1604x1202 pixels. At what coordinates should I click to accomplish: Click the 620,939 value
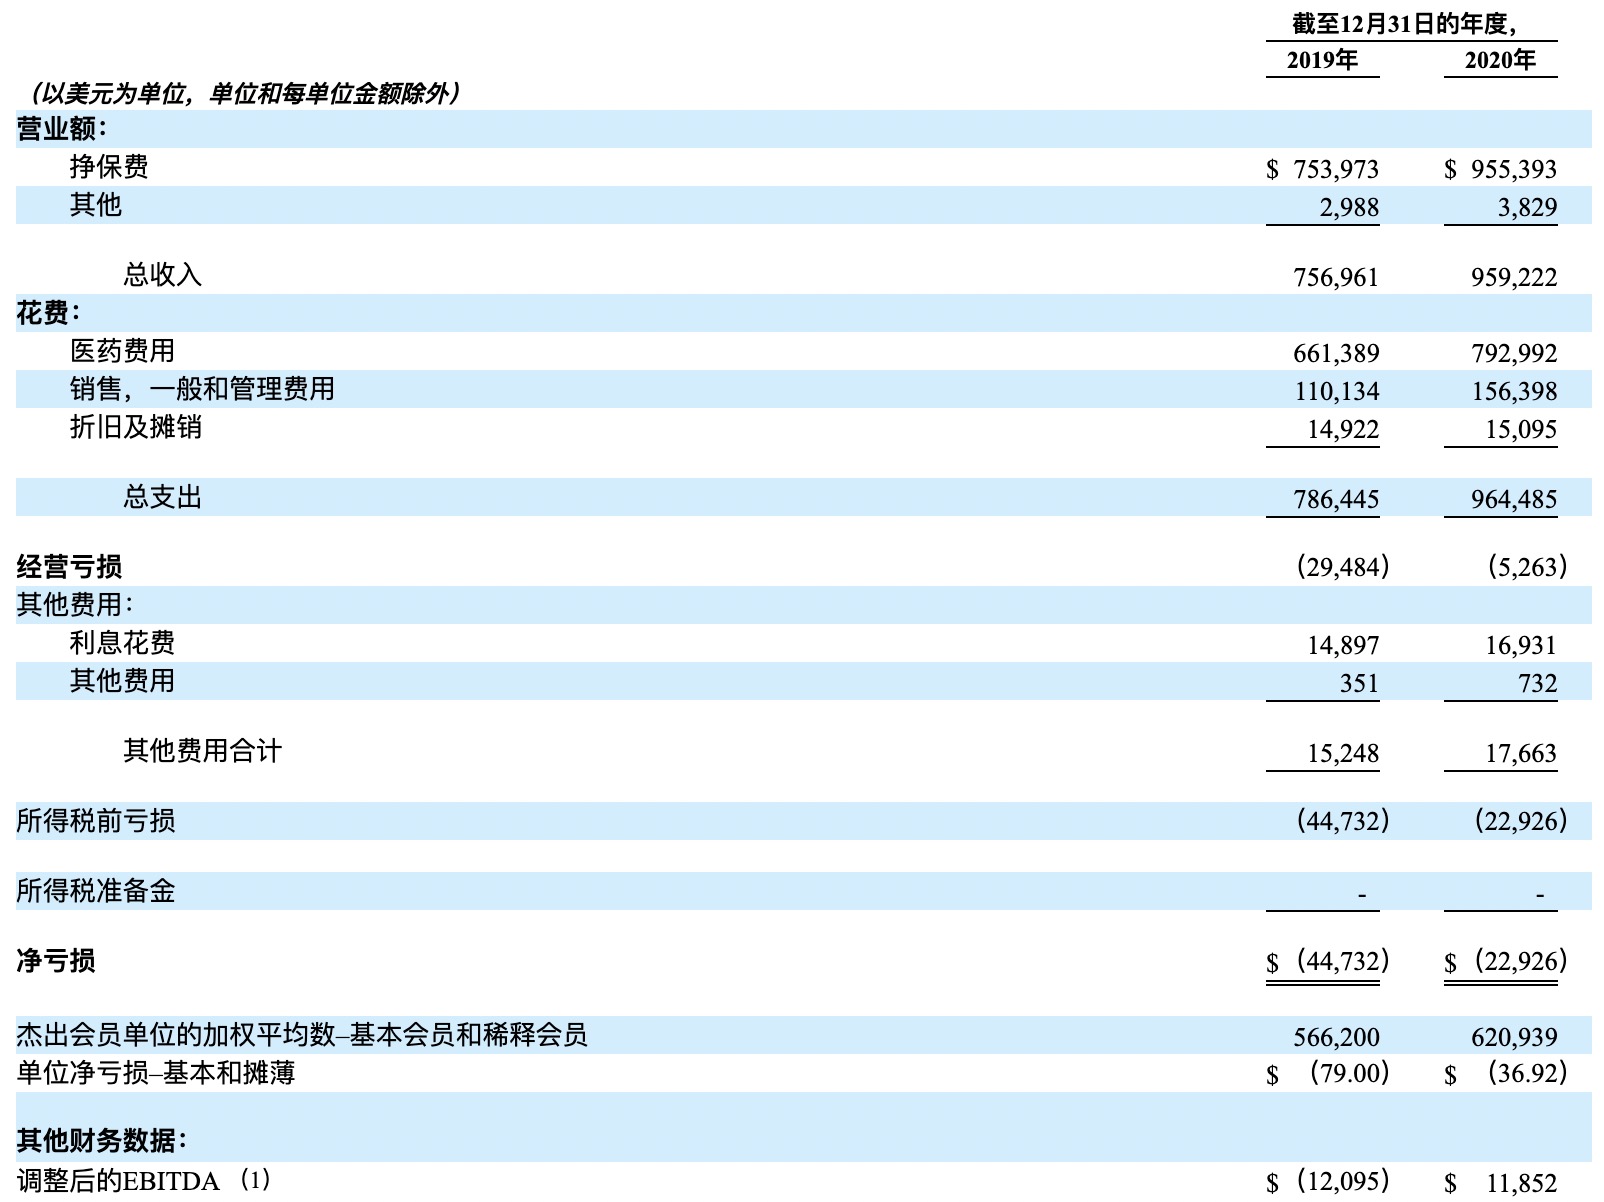tap(1514, 1037)
